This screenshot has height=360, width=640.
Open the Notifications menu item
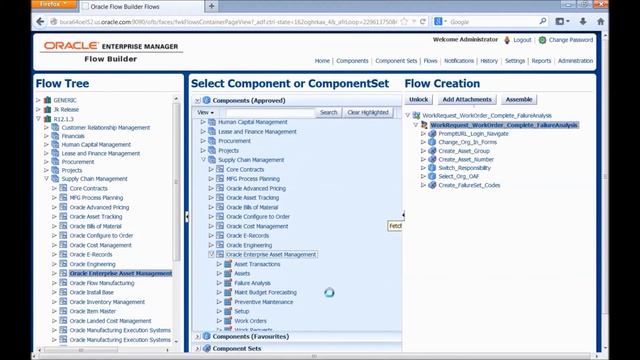pos(459,61)
